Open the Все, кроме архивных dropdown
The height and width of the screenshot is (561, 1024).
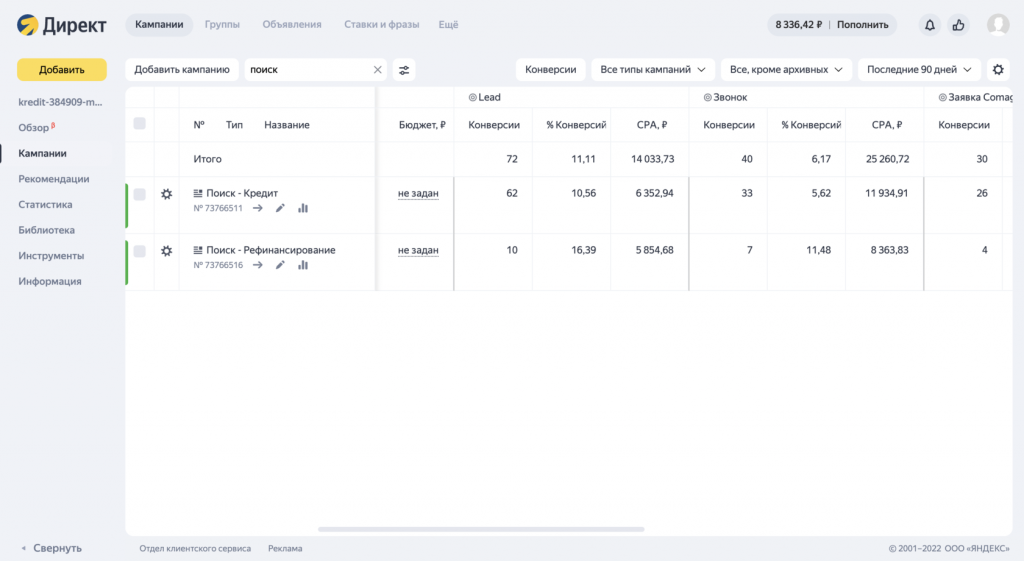point(786,70)
